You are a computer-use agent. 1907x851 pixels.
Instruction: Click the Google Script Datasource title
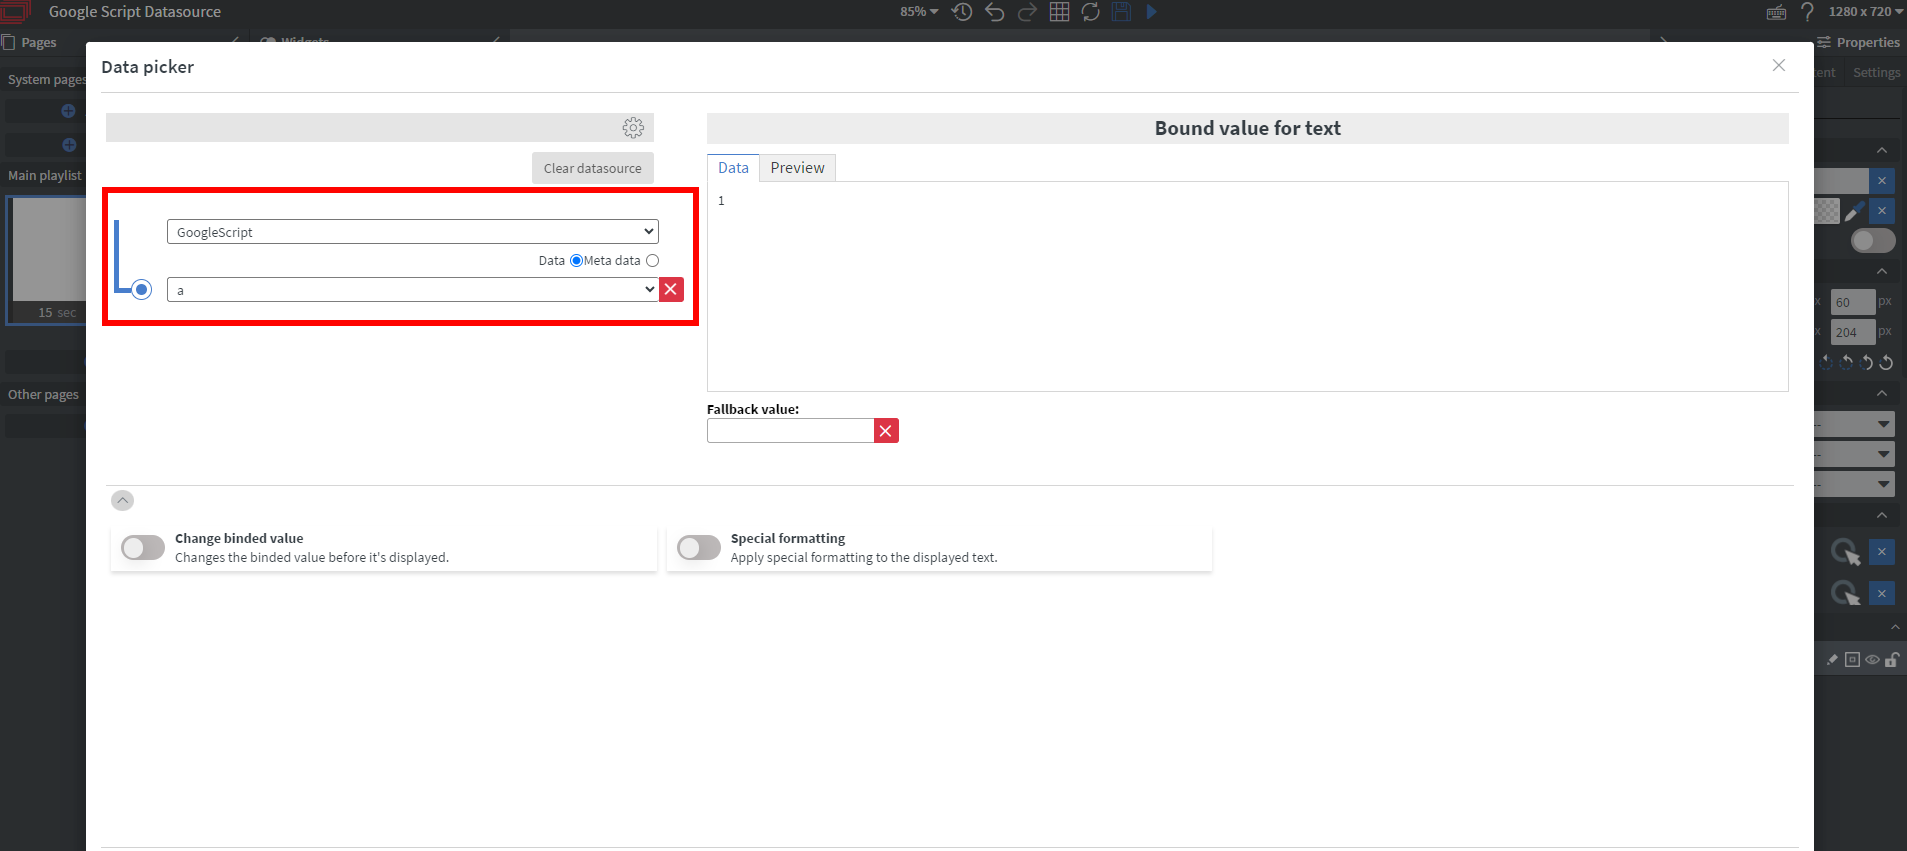pyautogui.click(x=135, y=12)
